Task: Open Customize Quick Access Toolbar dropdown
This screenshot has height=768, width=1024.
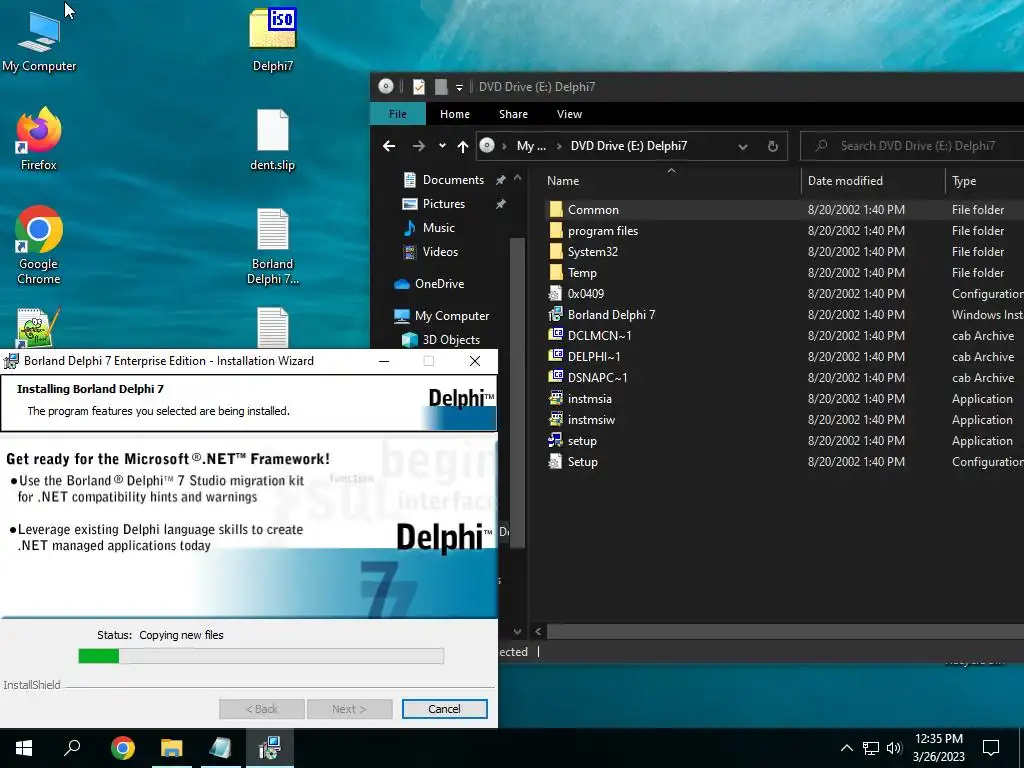Action: tap(459, 87)
